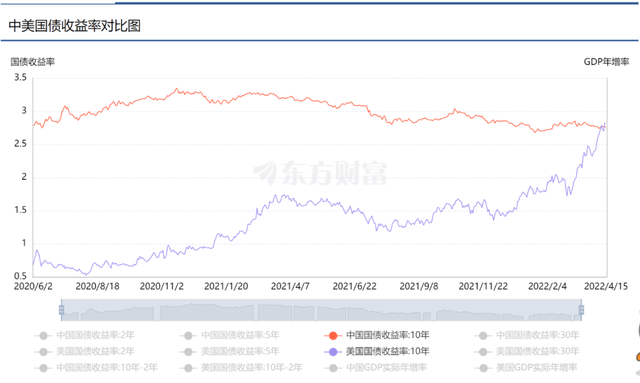Click the 2020/6/2 date axis label
Screen dimensions: 640x383
point(33,286)
